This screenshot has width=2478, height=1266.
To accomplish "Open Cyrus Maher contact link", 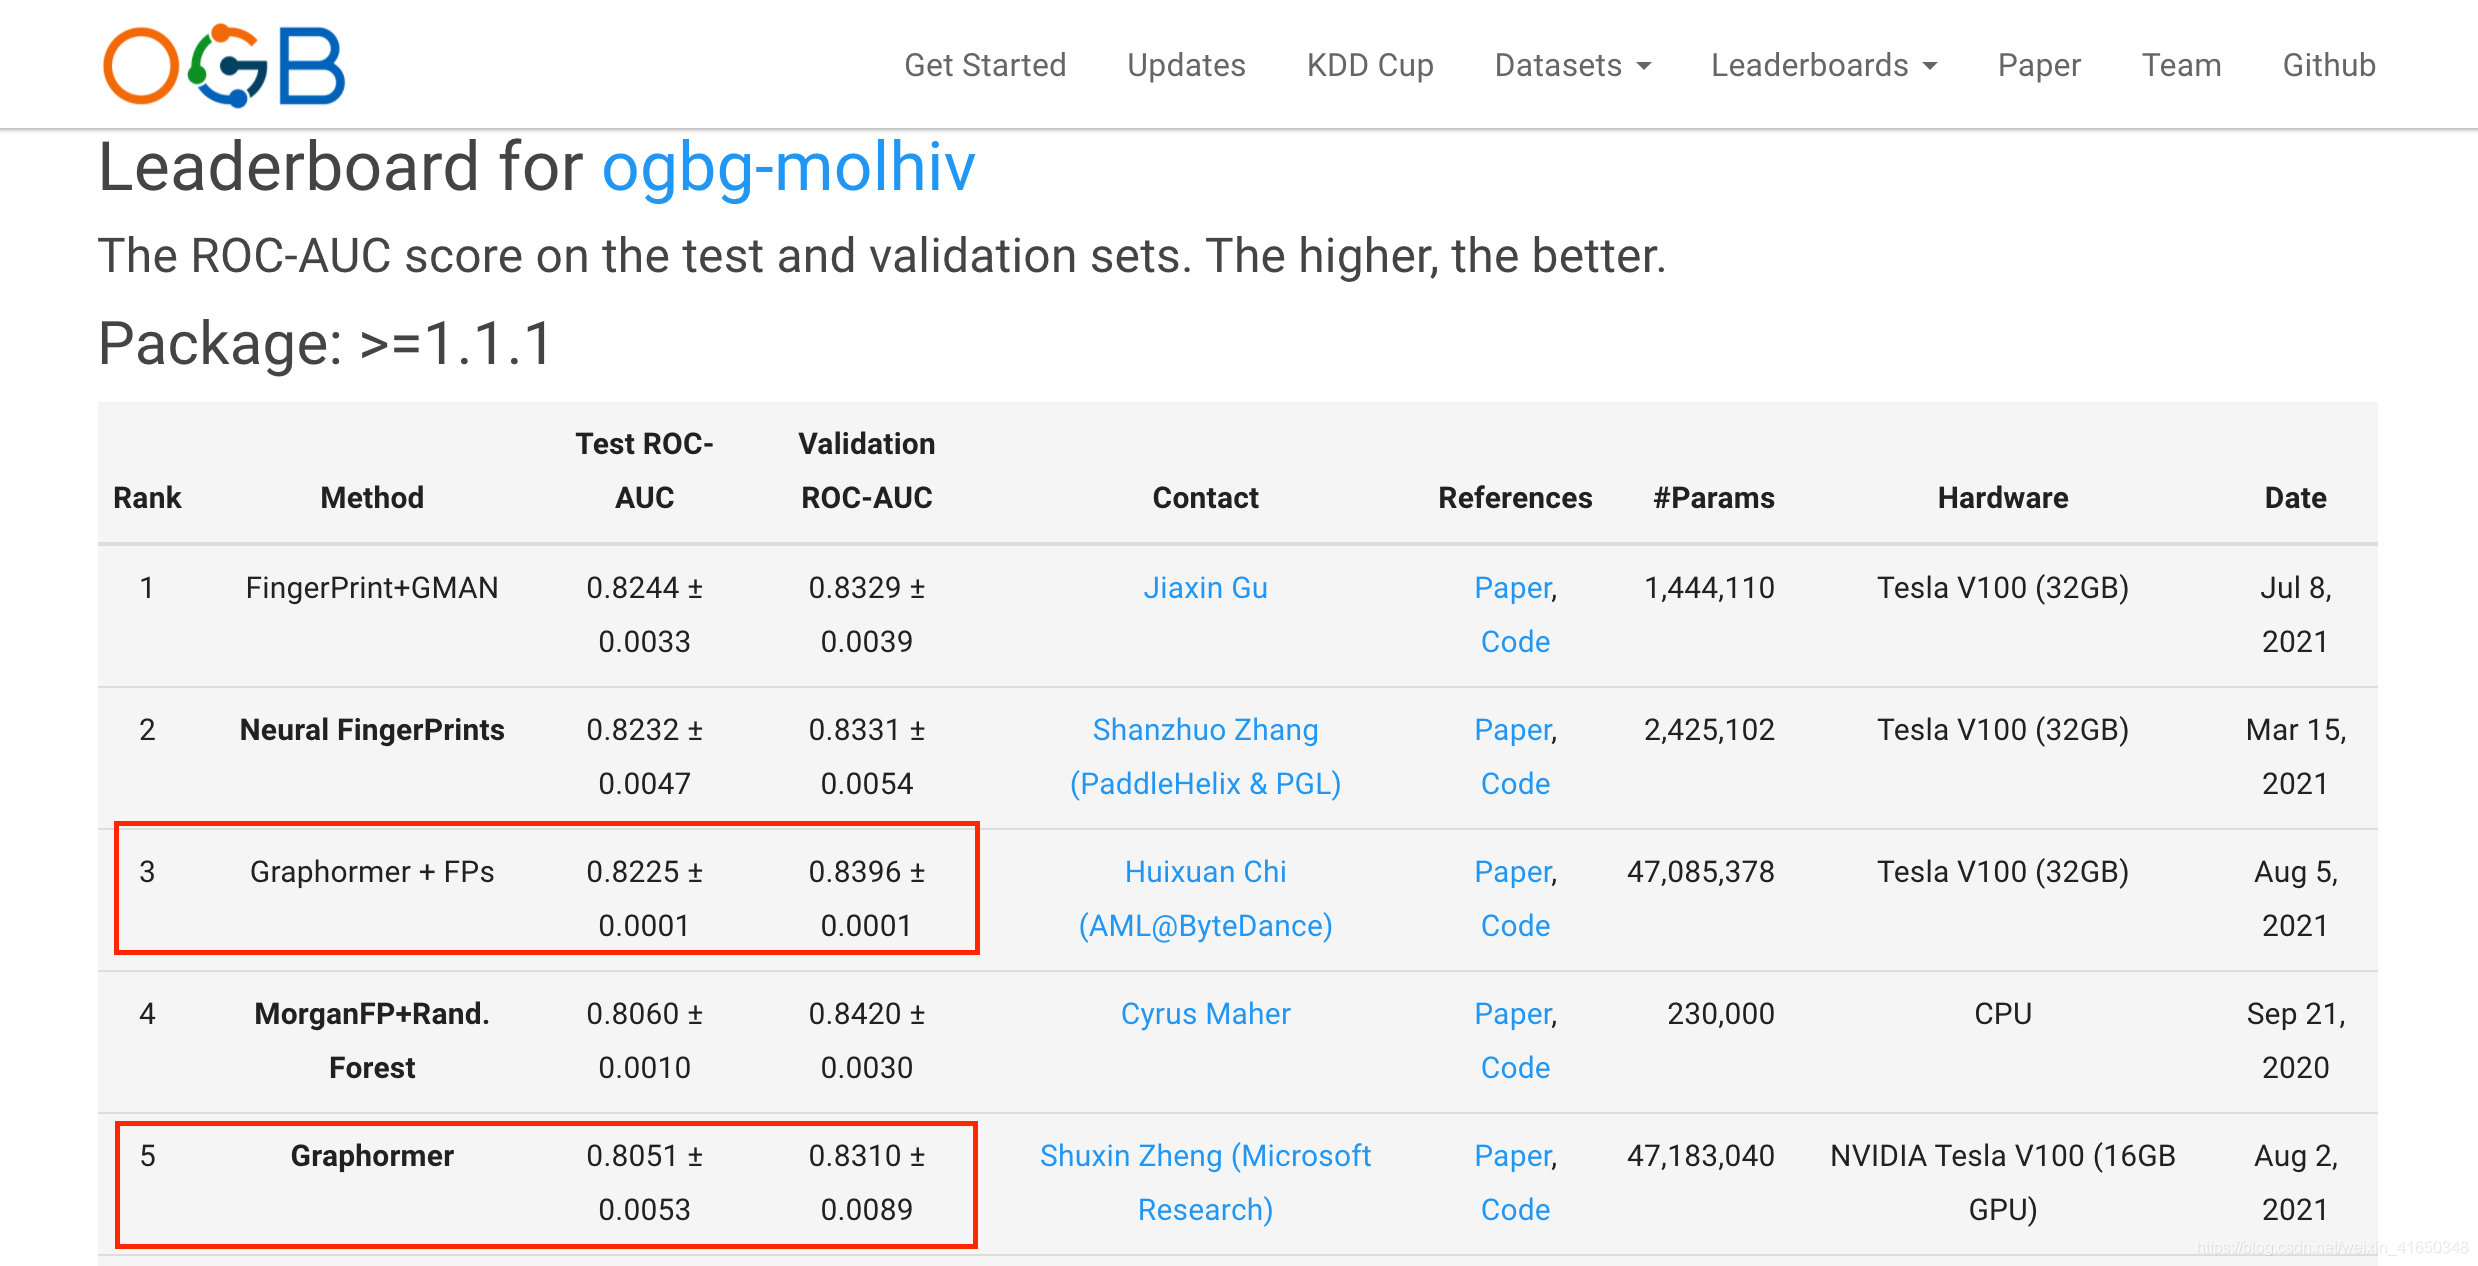I will [x=1205, y=1013].
